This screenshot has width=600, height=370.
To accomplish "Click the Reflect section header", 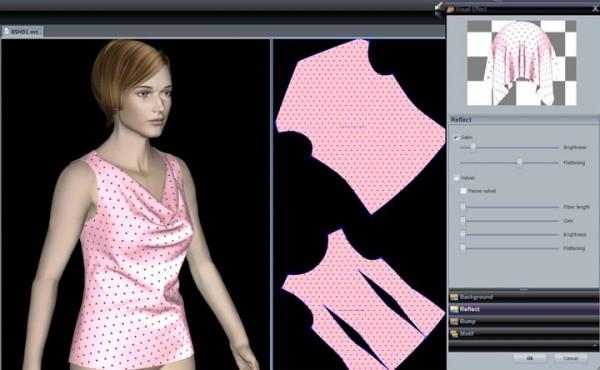I will pos(523,120).
